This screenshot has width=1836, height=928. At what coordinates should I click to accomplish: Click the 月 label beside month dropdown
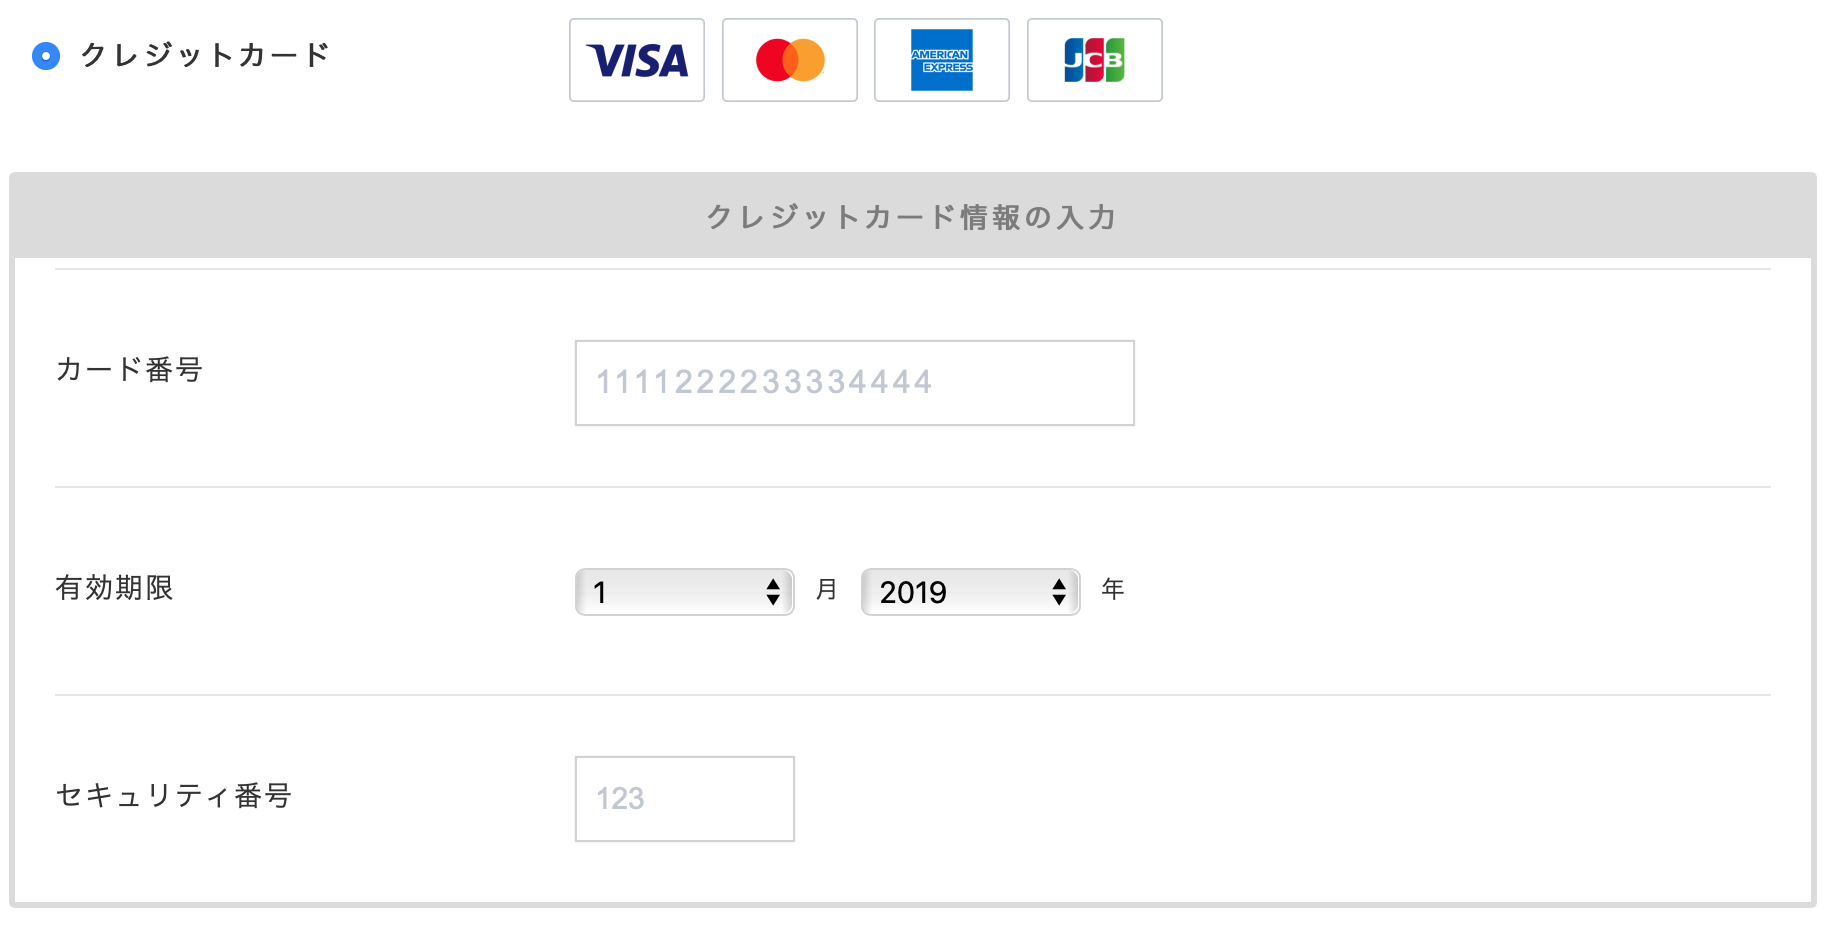point(826,590)
